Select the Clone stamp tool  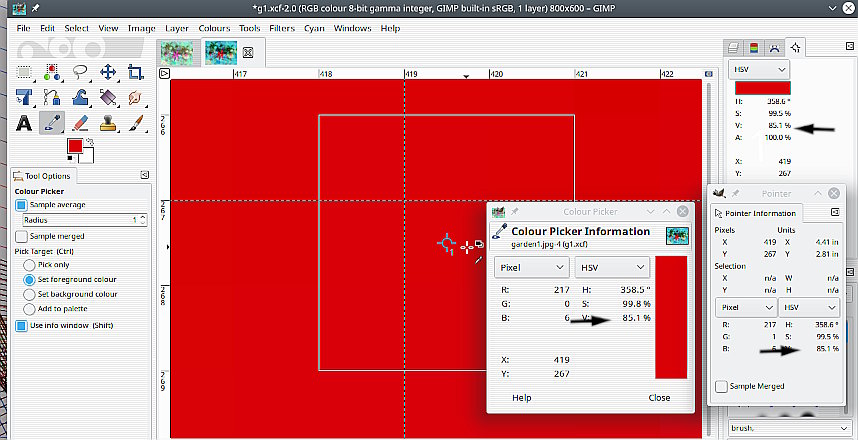pos(108,123)
